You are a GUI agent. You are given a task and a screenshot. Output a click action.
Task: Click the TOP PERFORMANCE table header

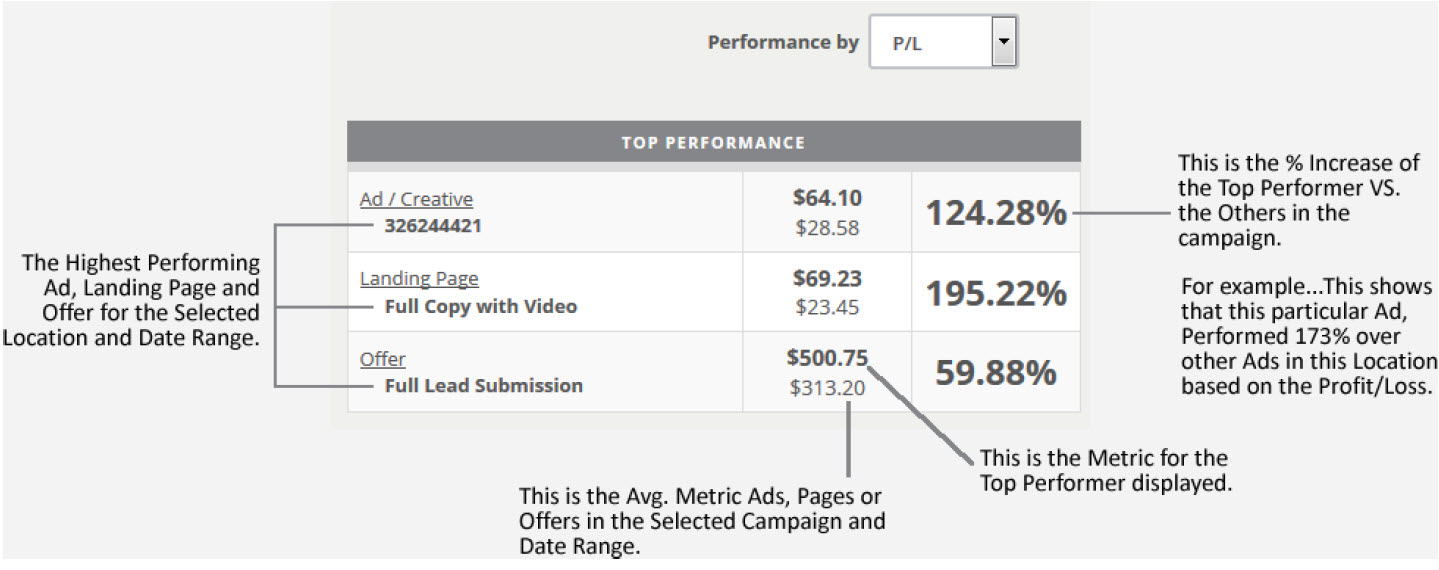[713, 142]
